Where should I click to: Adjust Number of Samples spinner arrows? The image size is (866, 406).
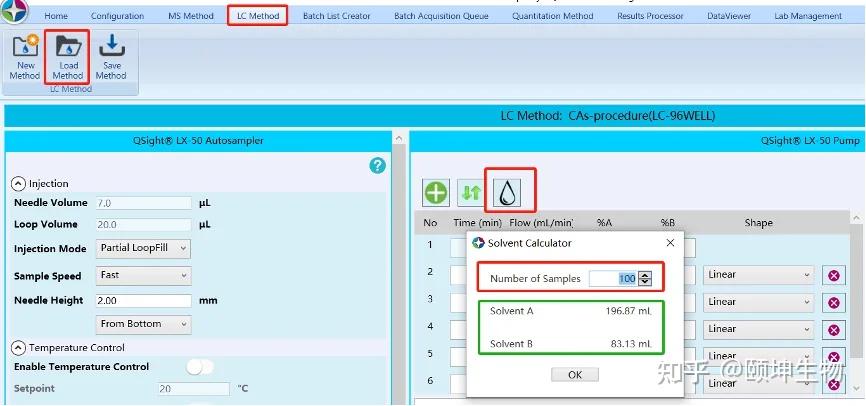[645, 279]
